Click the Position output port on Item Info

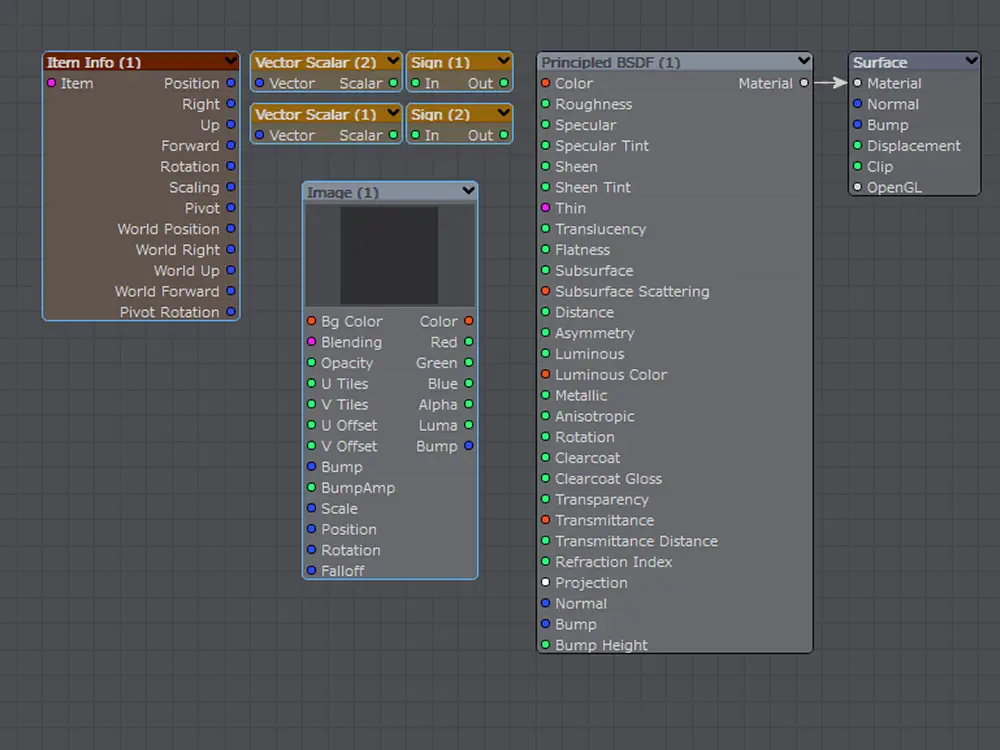click(231, 84)
